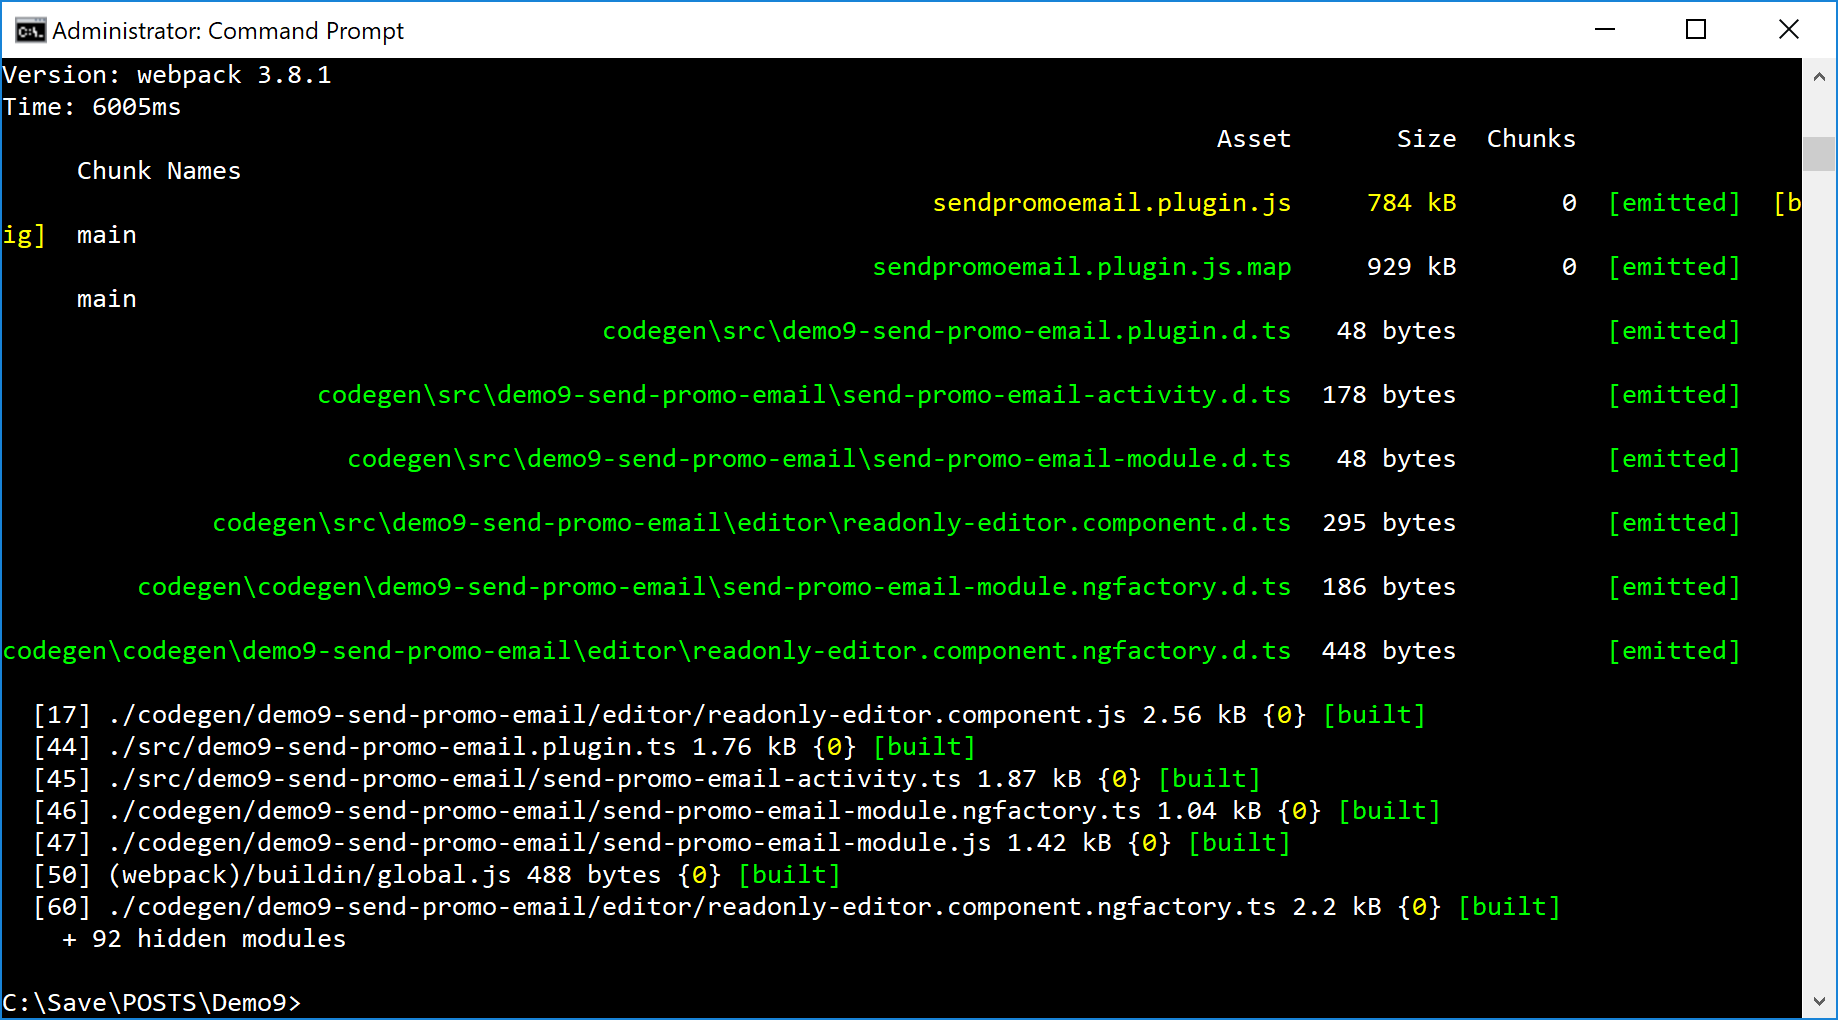
Task: Click the [built] tag on module [50]
Action: point(789,875)
